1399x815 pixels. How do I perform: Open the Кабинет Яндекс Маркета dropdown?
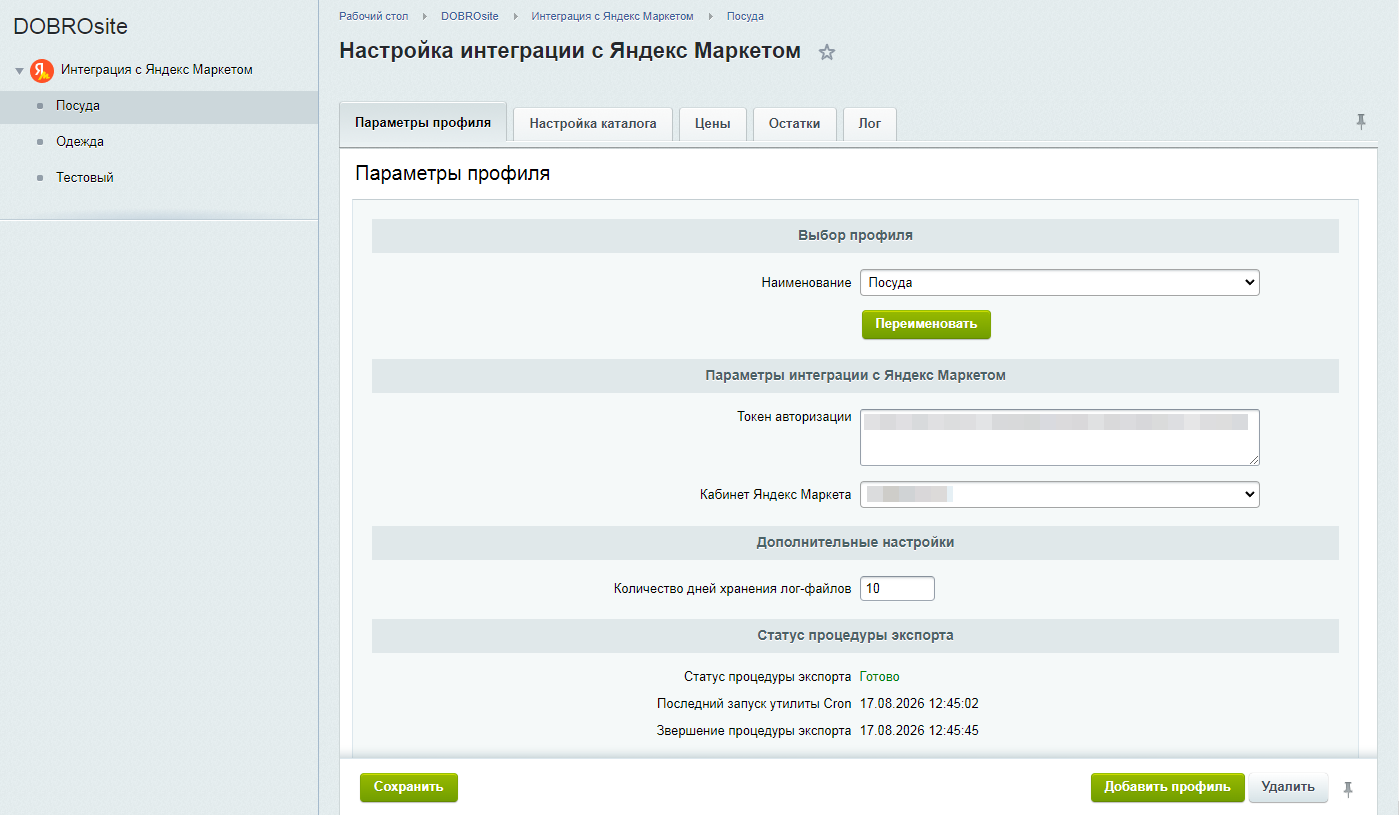tap(1059, 494)
